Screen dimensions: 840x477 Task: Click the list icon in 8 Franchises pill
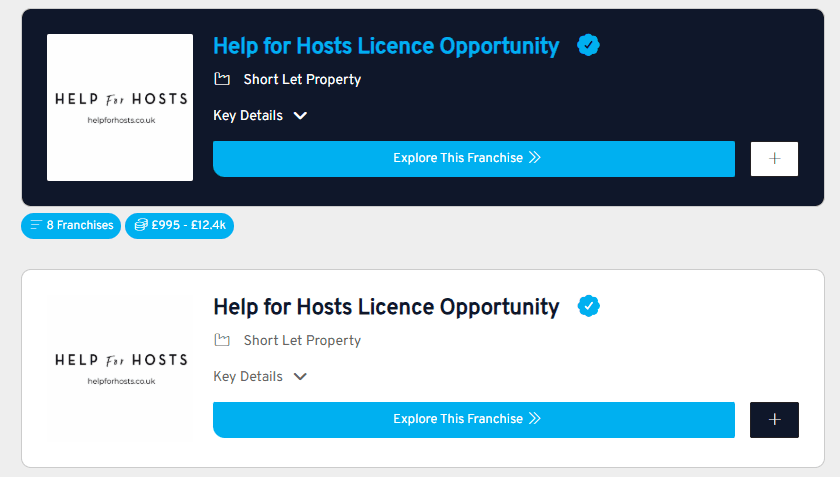click(x=36, y=225)
